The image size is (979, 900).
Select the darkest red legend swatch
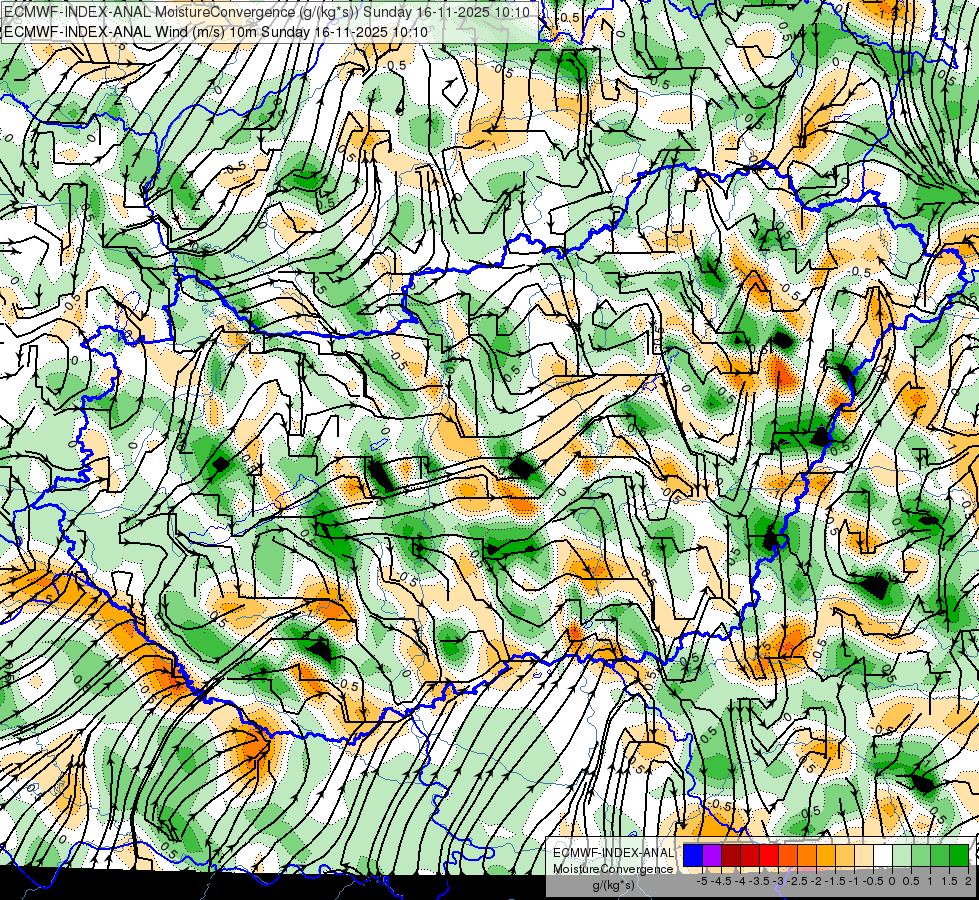click(731, 856)
